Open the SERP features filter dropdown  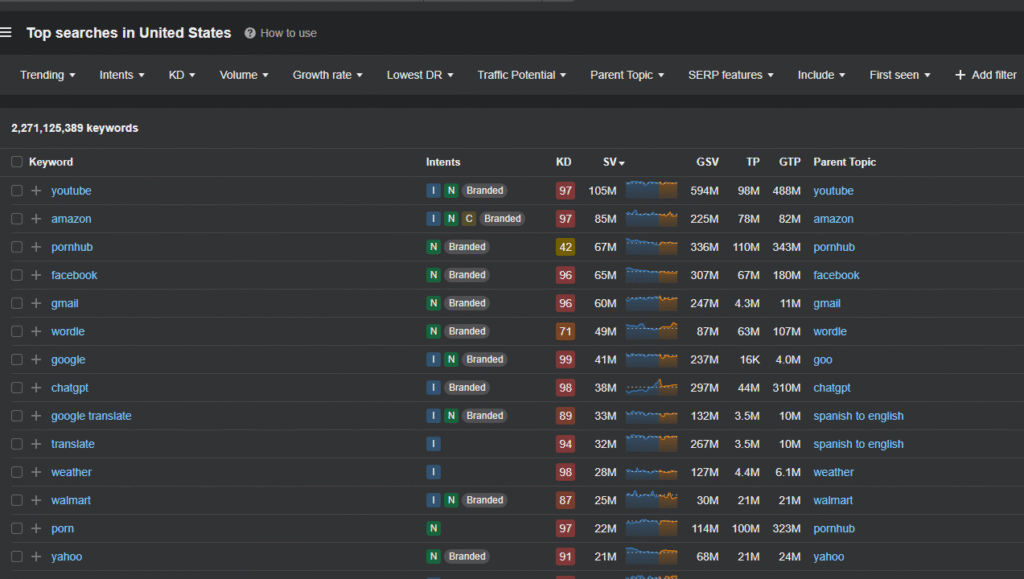[x=731, y=75]
